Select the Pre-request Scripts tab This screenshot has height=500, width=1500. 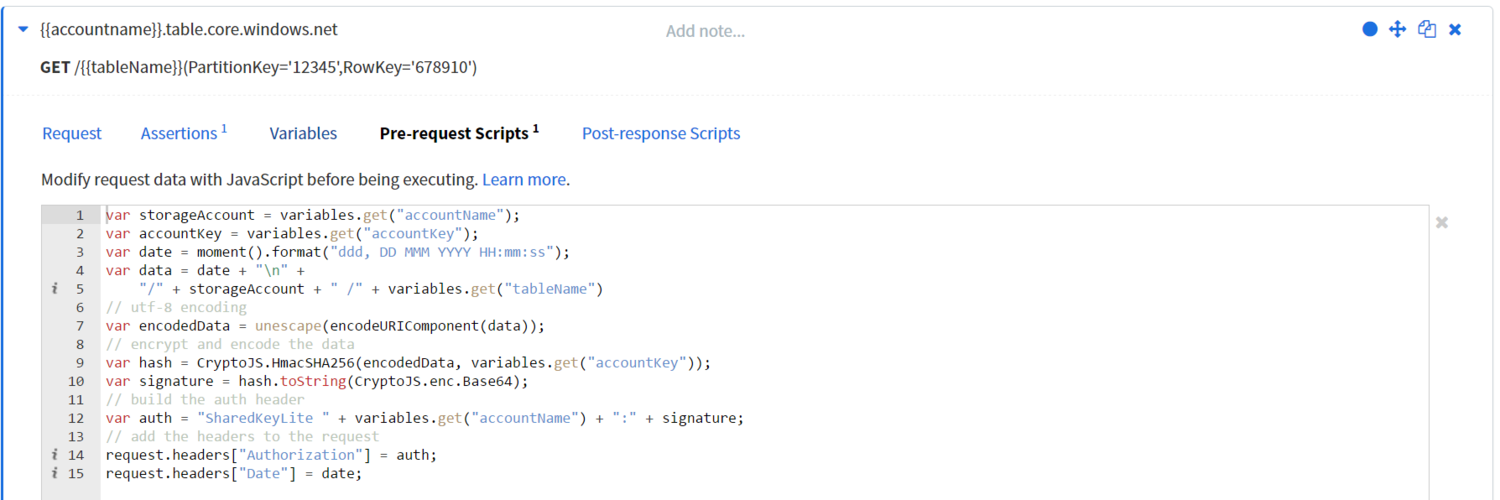point(459,133)
